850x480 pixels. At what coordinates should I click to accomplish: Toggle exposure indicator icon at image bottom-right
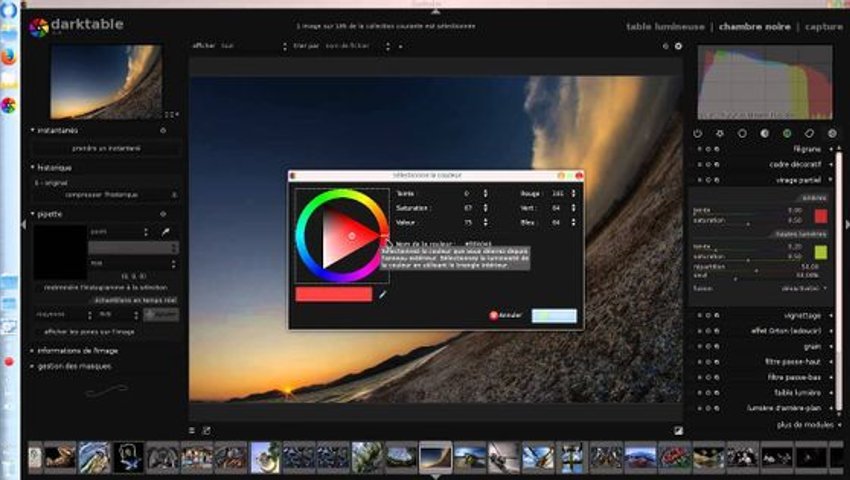coord(678,431)
